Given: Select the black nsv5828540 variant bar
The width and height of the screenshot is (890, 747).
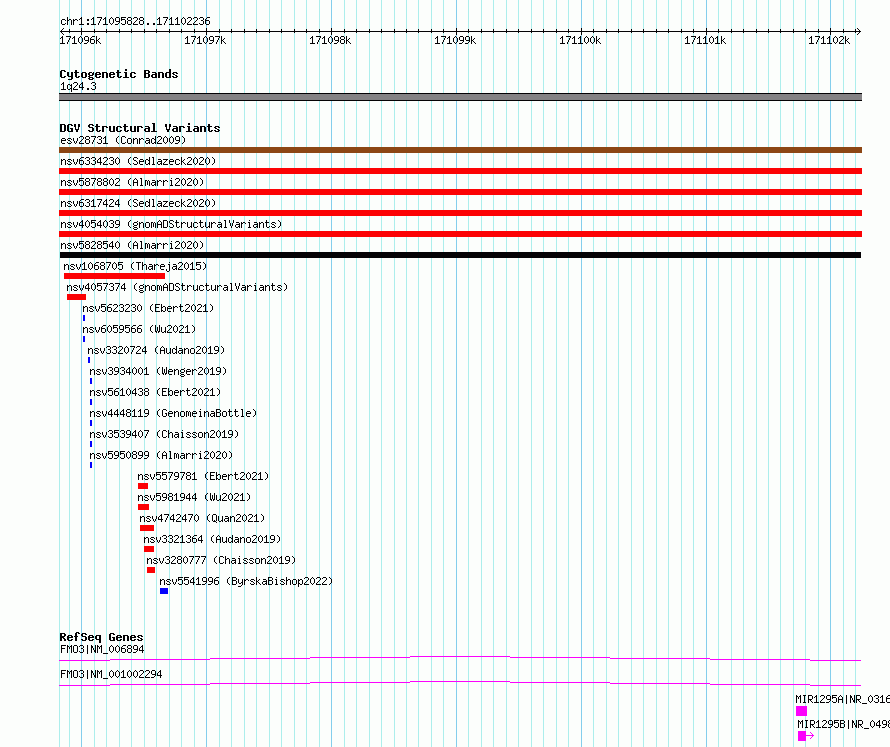Looking at the screenshot, I should pos(460,255).
